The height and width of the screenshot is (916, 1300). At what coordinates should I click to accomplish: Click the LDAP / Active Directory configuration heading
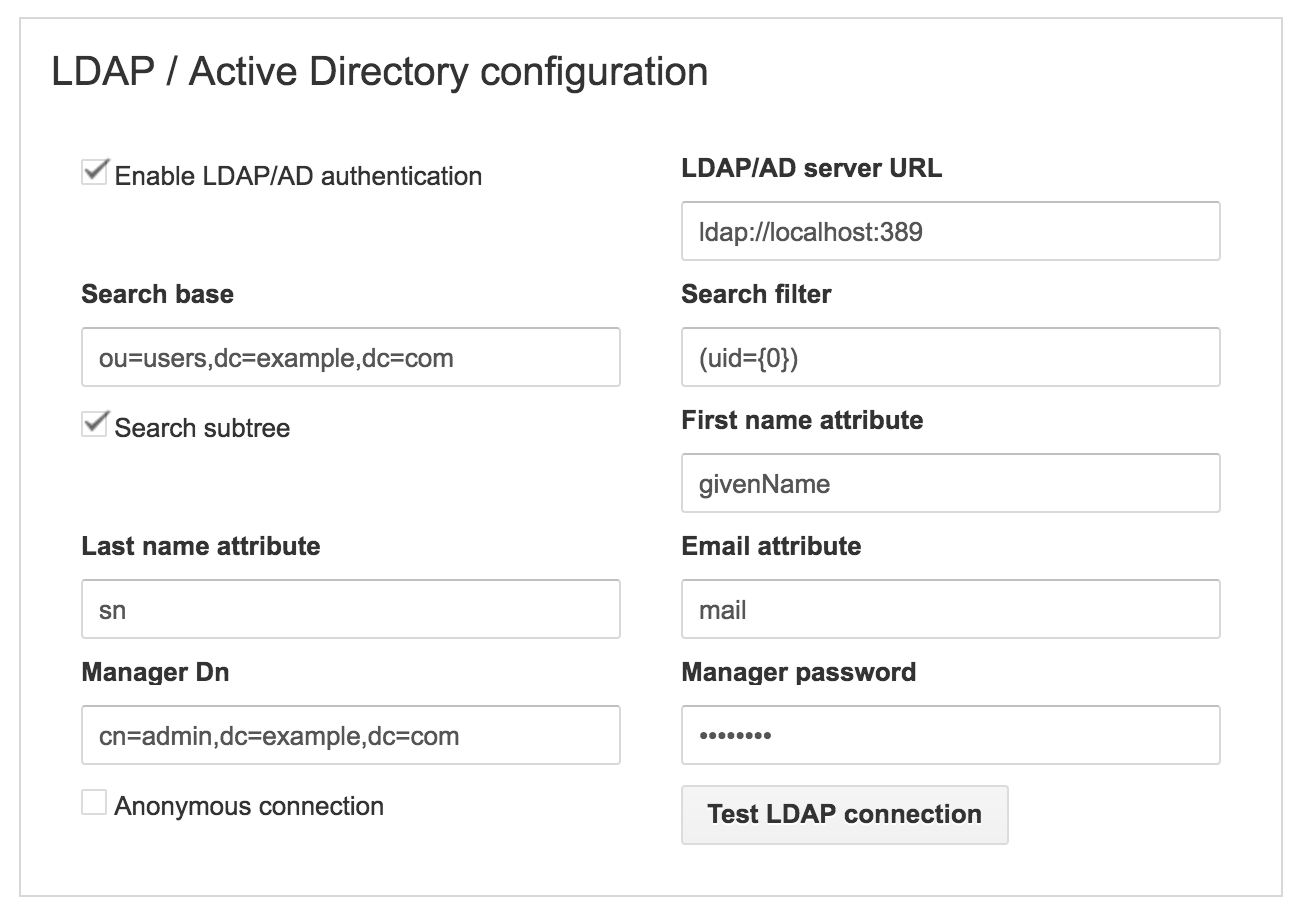tap(378, 70)
